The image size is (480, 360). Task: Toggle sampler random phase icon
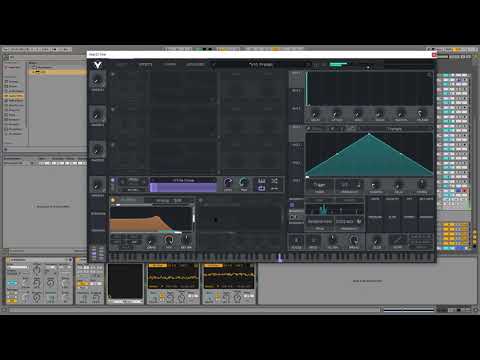coord(274,181)
